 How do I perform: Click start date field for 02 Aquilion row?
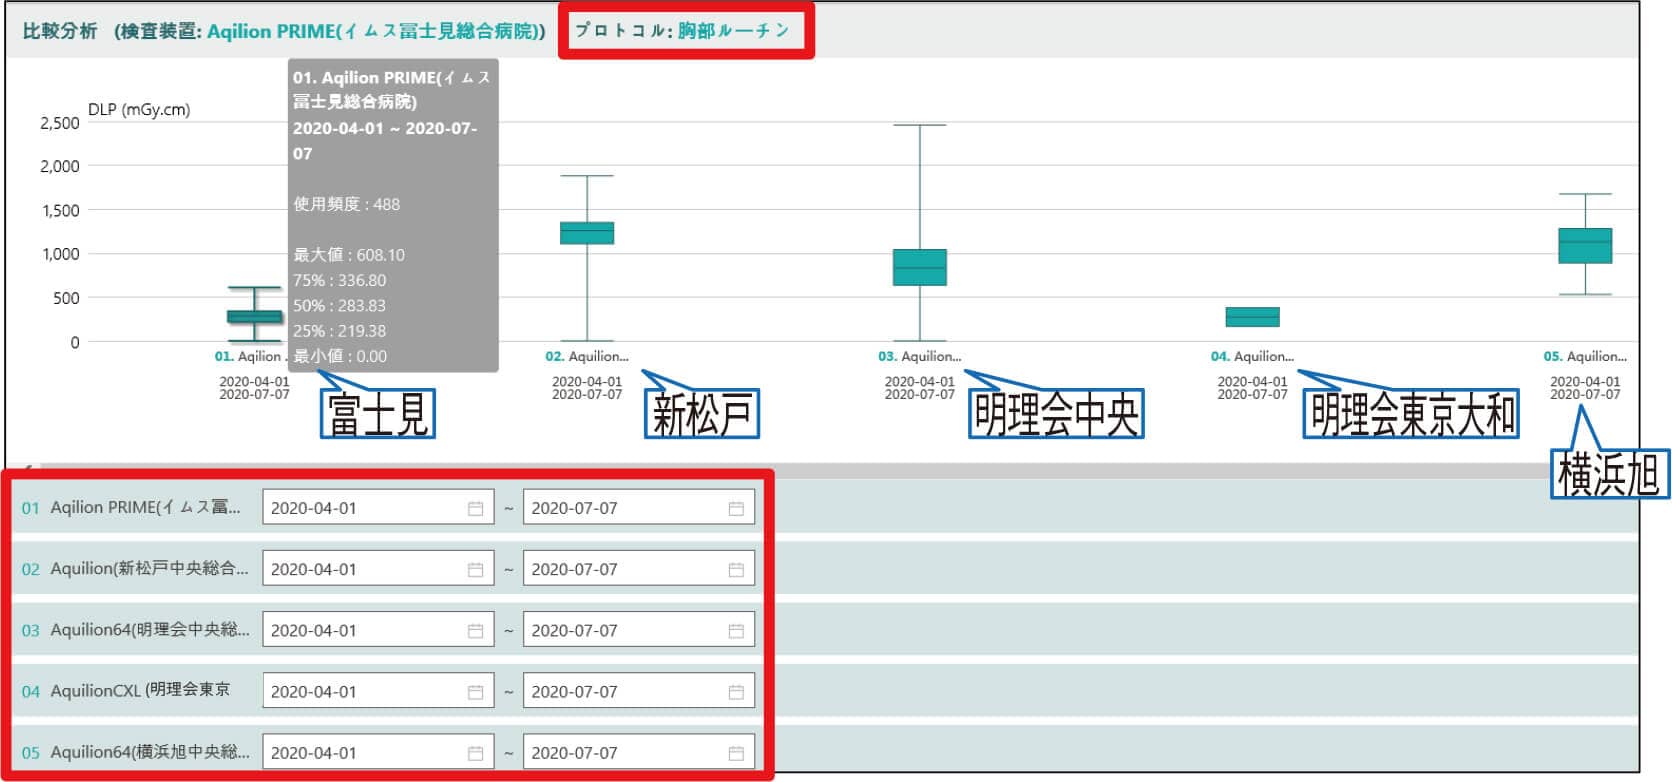click(x=378, y=569)
